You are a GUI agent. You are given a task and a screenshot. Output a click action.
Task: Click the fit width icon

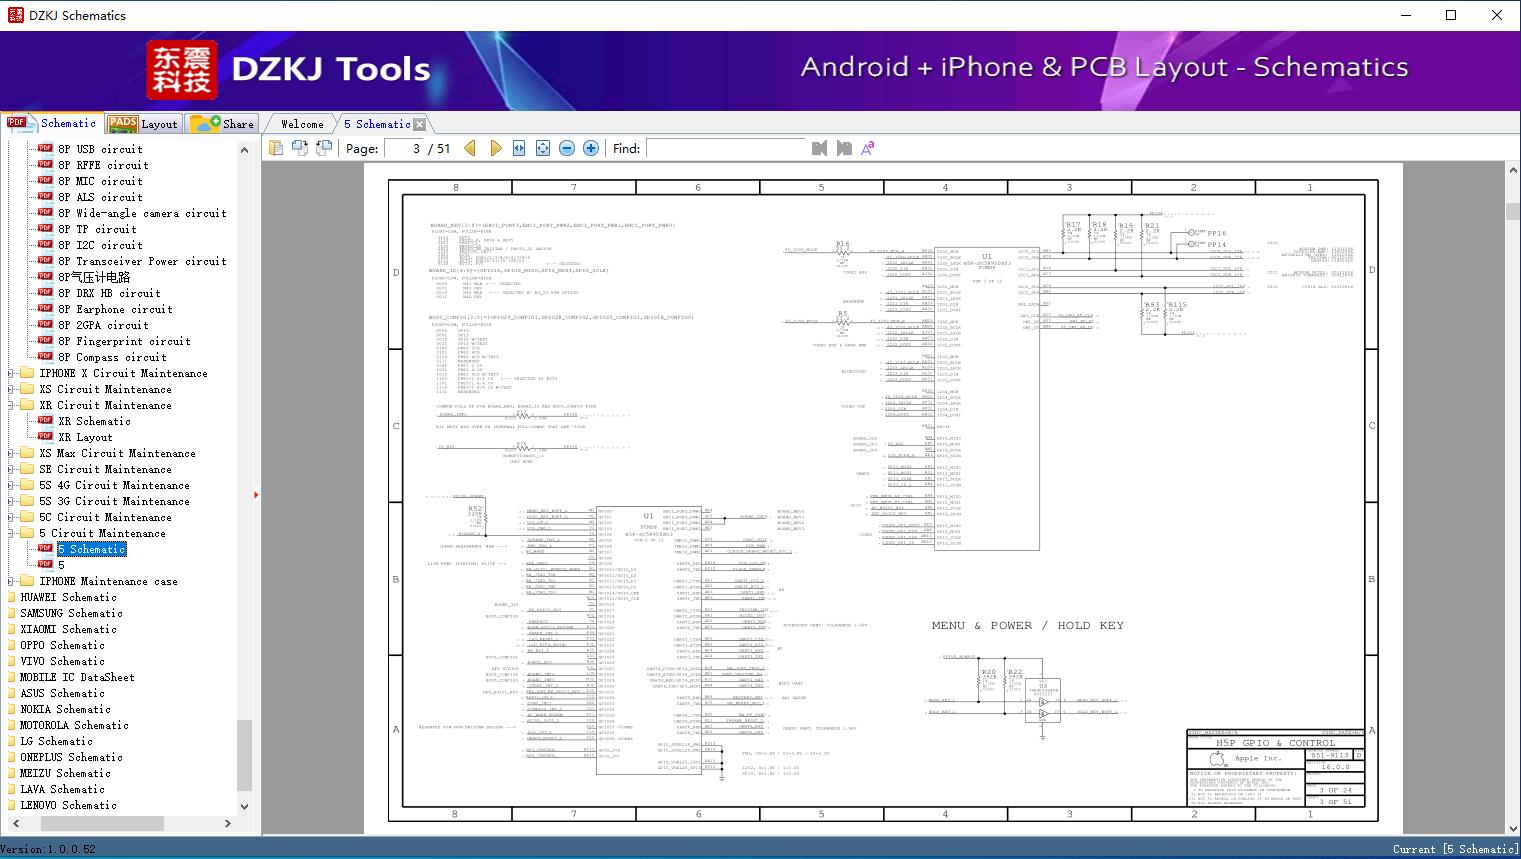click(519, 148)
